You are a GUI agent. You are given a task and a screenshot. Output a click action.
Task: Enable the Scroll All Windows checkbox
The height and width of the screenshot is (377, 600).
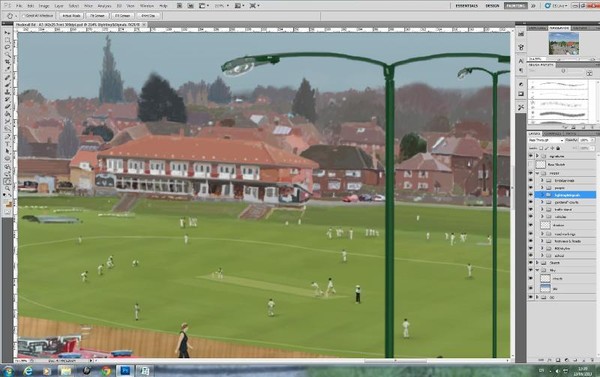pyautogui.click(x=24, y=16)
